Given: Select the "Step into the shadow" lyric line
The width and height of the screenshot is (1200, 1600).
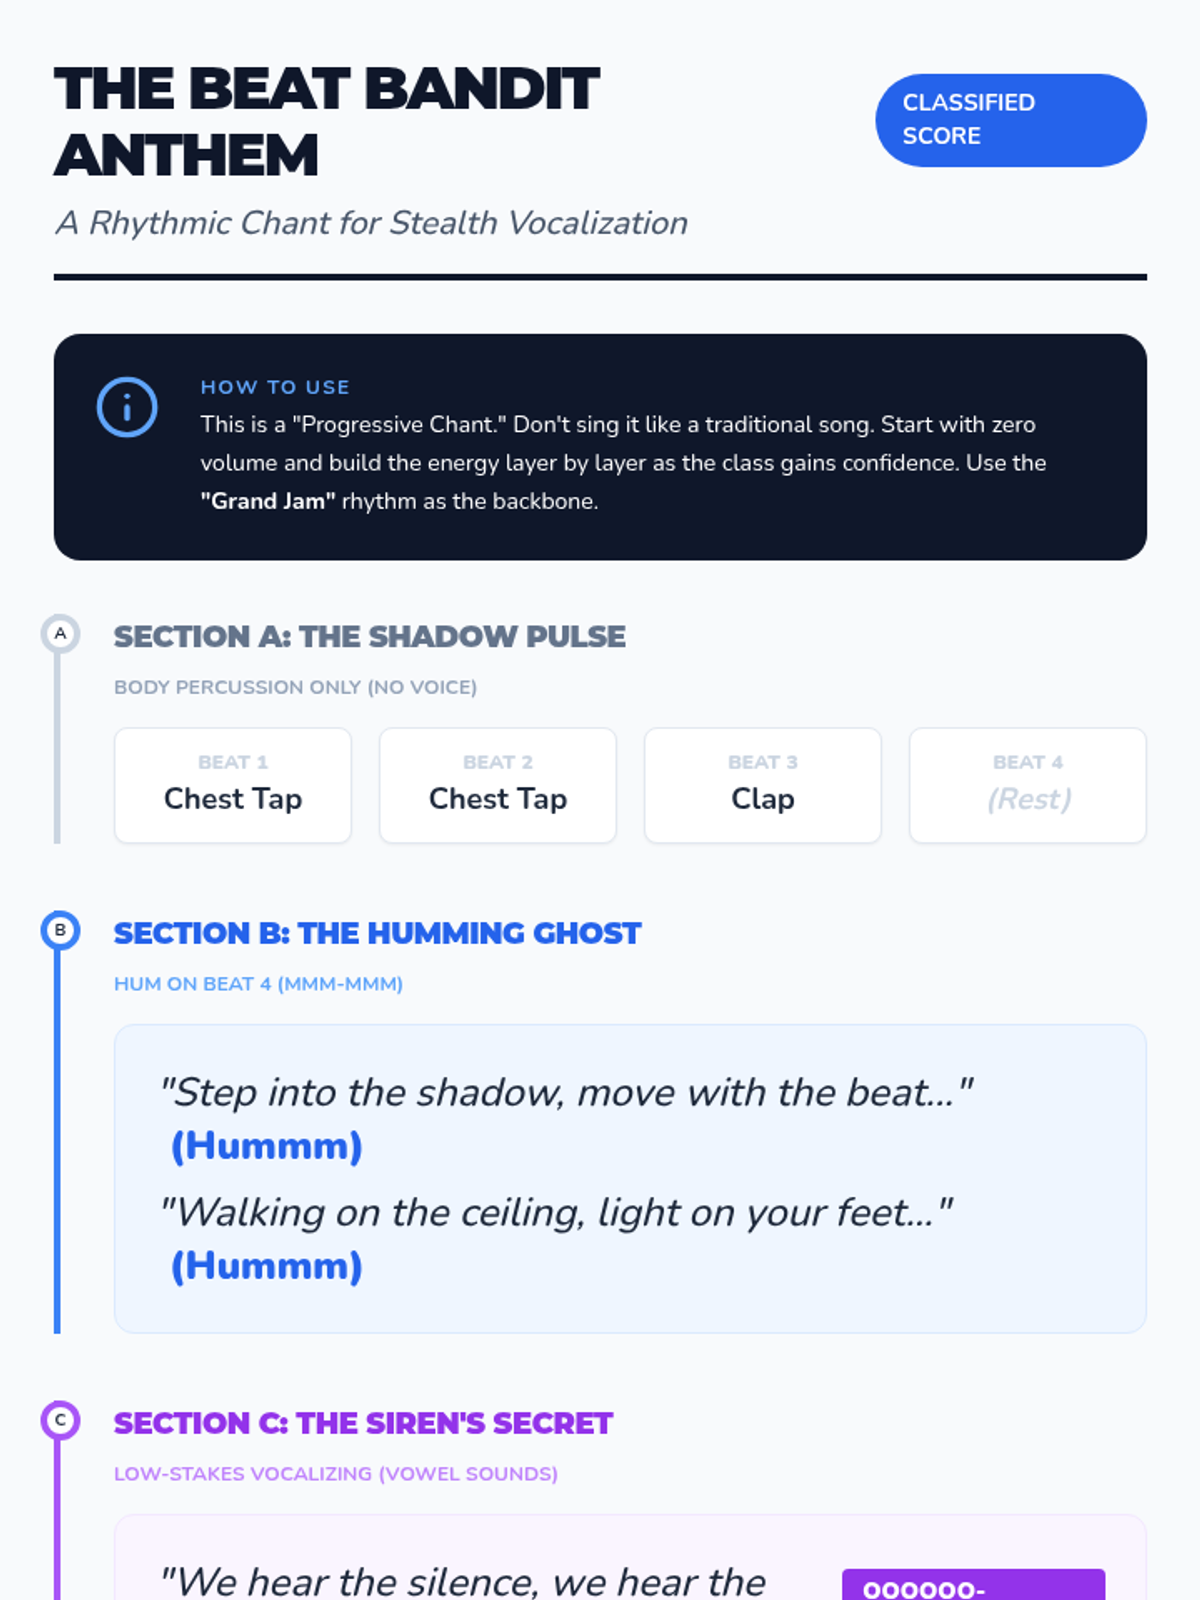Looking at the screenshot, I should 567,1093.
